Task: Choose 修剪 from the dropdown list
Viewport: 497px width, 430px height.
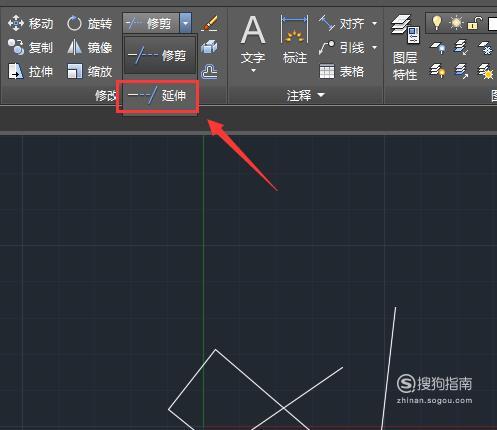Action: pos(160,55)
